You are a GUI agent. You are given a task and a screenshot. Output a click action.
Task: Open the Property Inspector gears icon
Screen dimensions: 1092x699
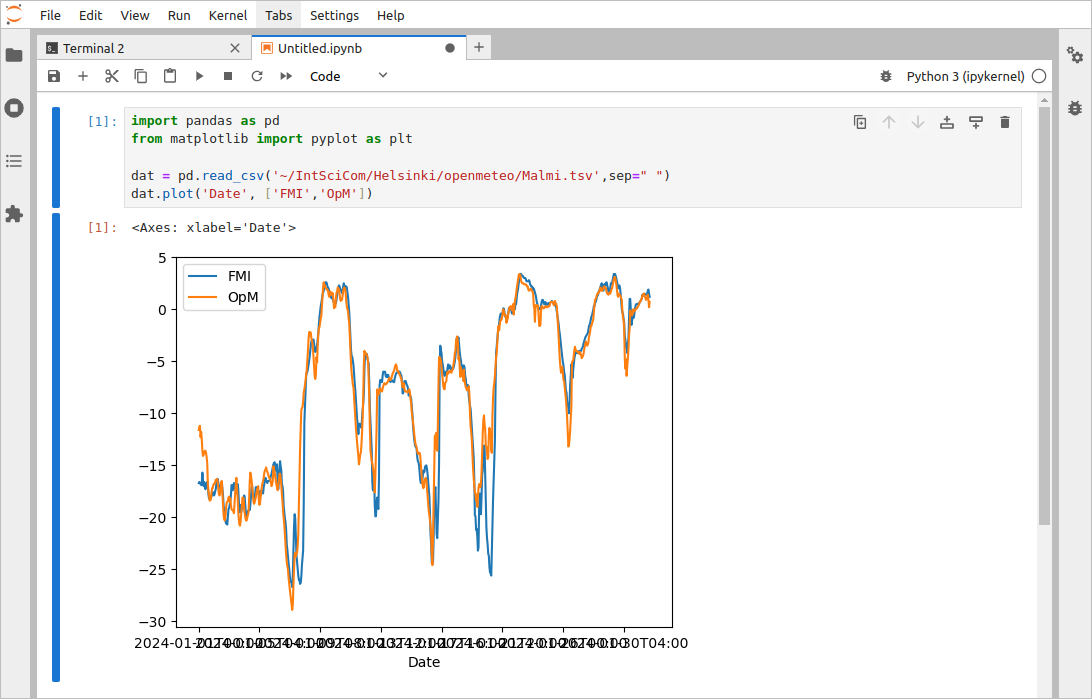click(x=1075, y=55)
